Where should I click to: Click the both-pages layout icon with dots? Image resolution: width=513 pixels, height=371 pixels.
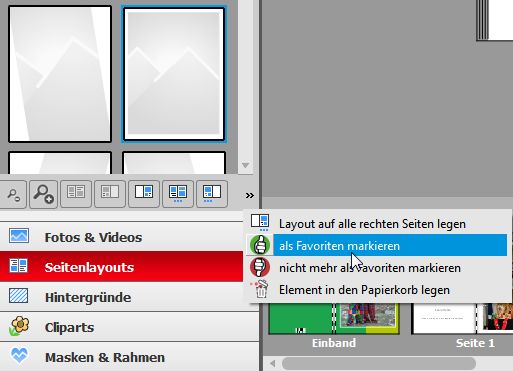click(178, 194)
